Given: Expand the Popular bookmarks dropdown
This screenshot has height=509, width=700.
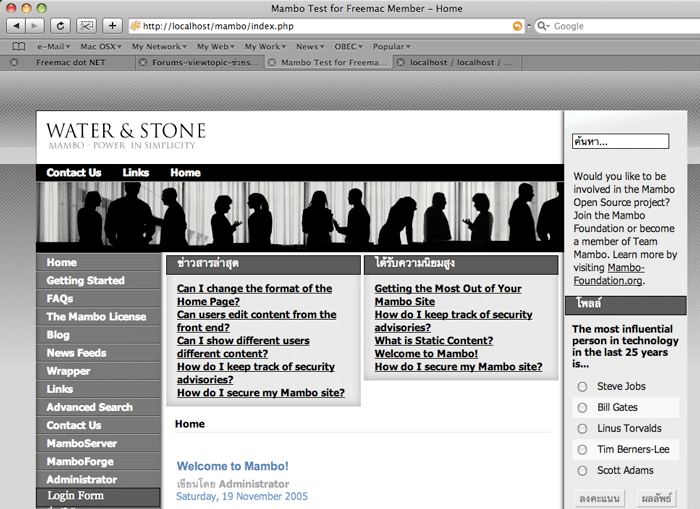Looking at the screenshot, I should 390,46.
